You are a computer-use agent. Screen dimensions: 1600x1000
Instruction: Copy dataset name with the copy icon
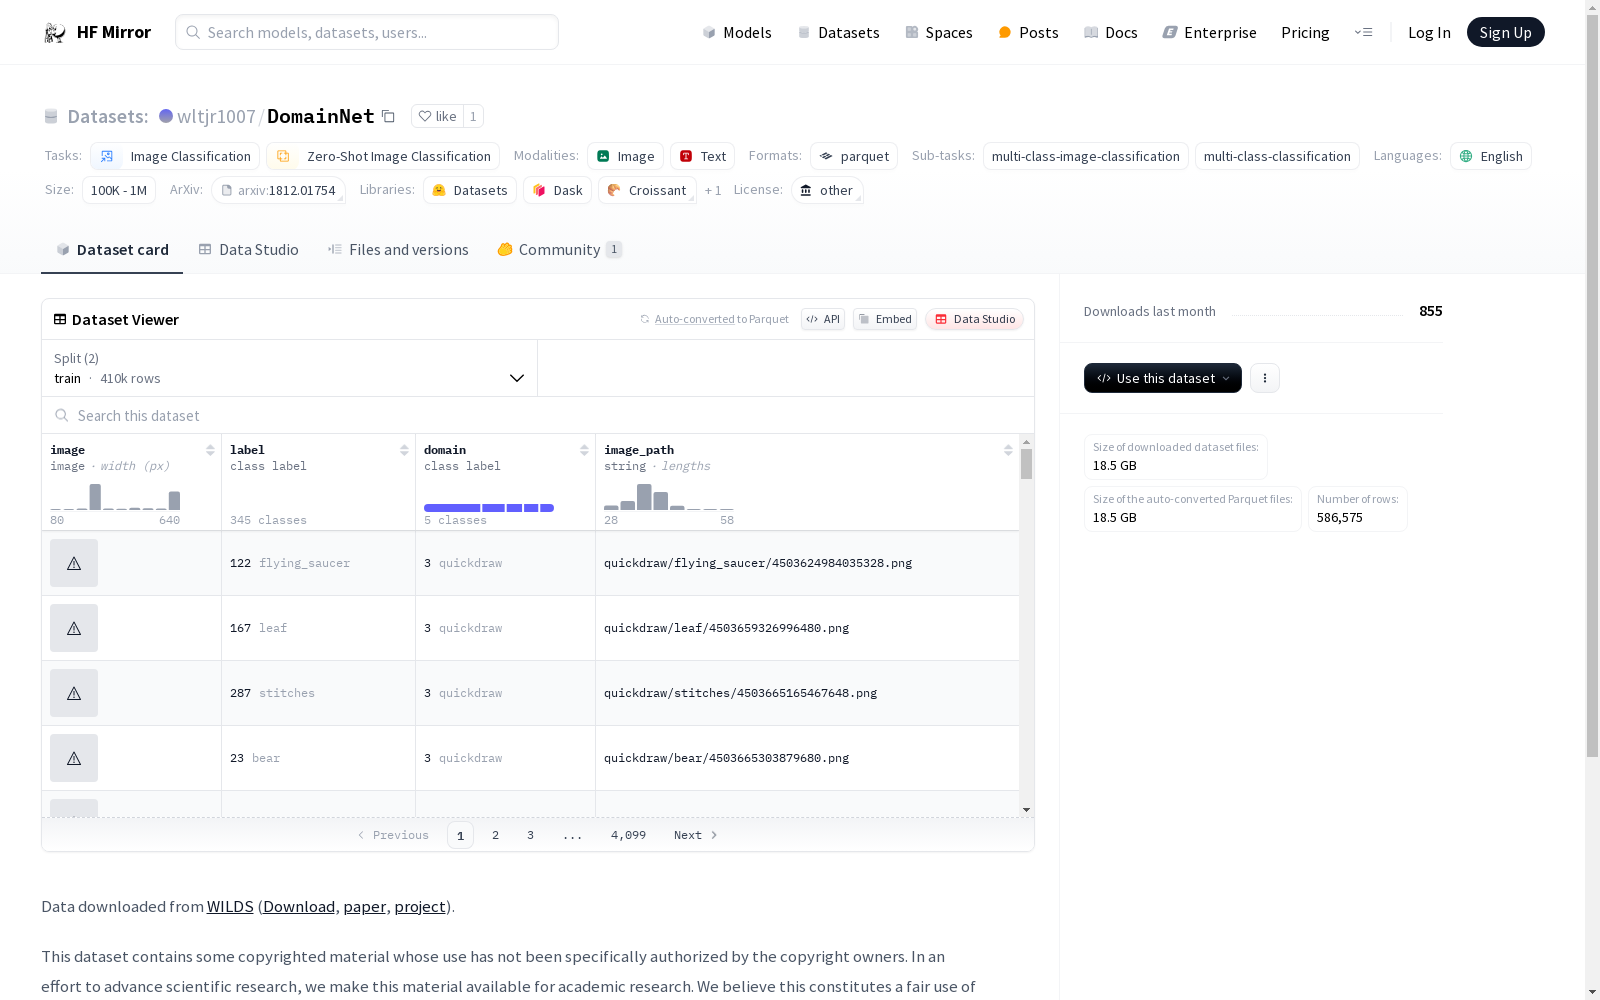tap(388, 117)
